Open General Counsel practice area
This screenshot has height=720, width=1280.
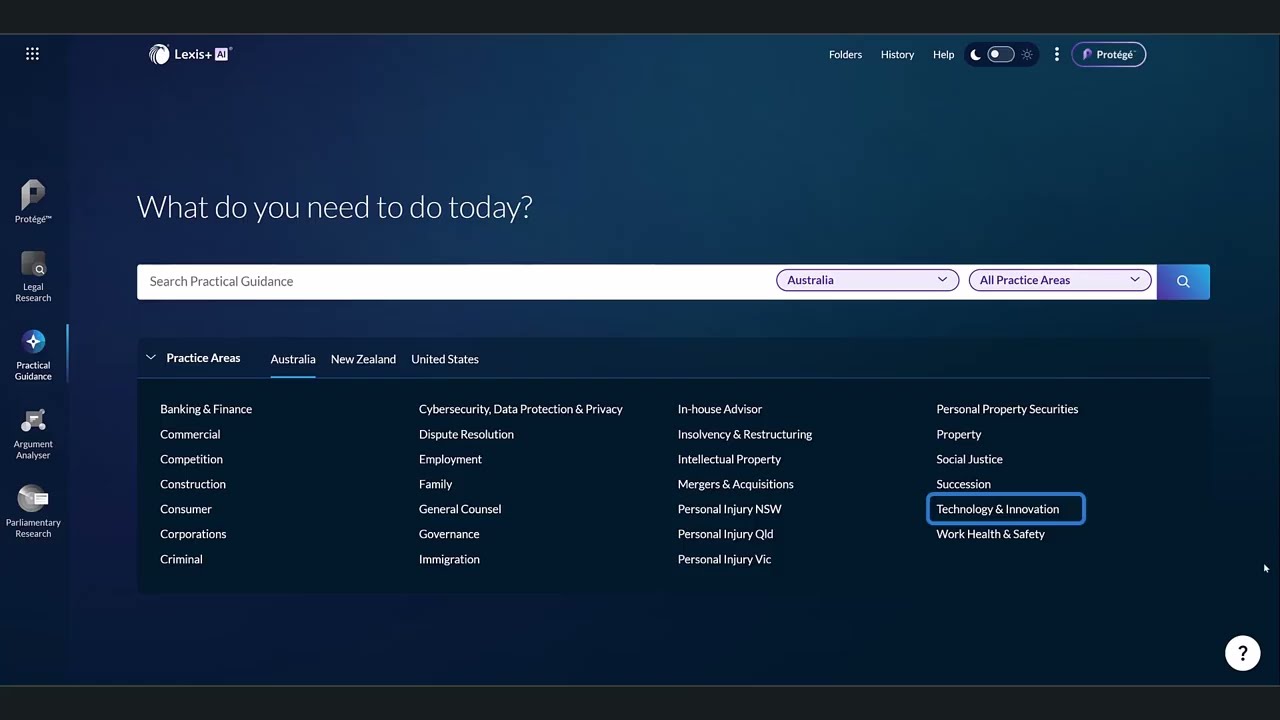pos(460,509)
